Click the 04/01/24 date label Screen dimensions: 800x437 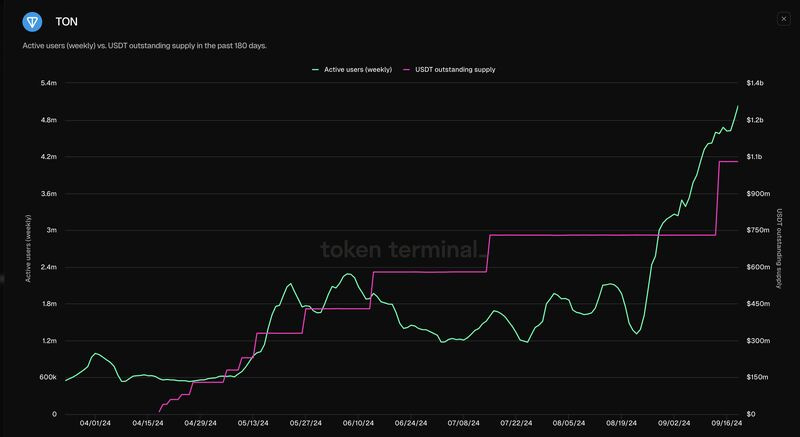95,424
